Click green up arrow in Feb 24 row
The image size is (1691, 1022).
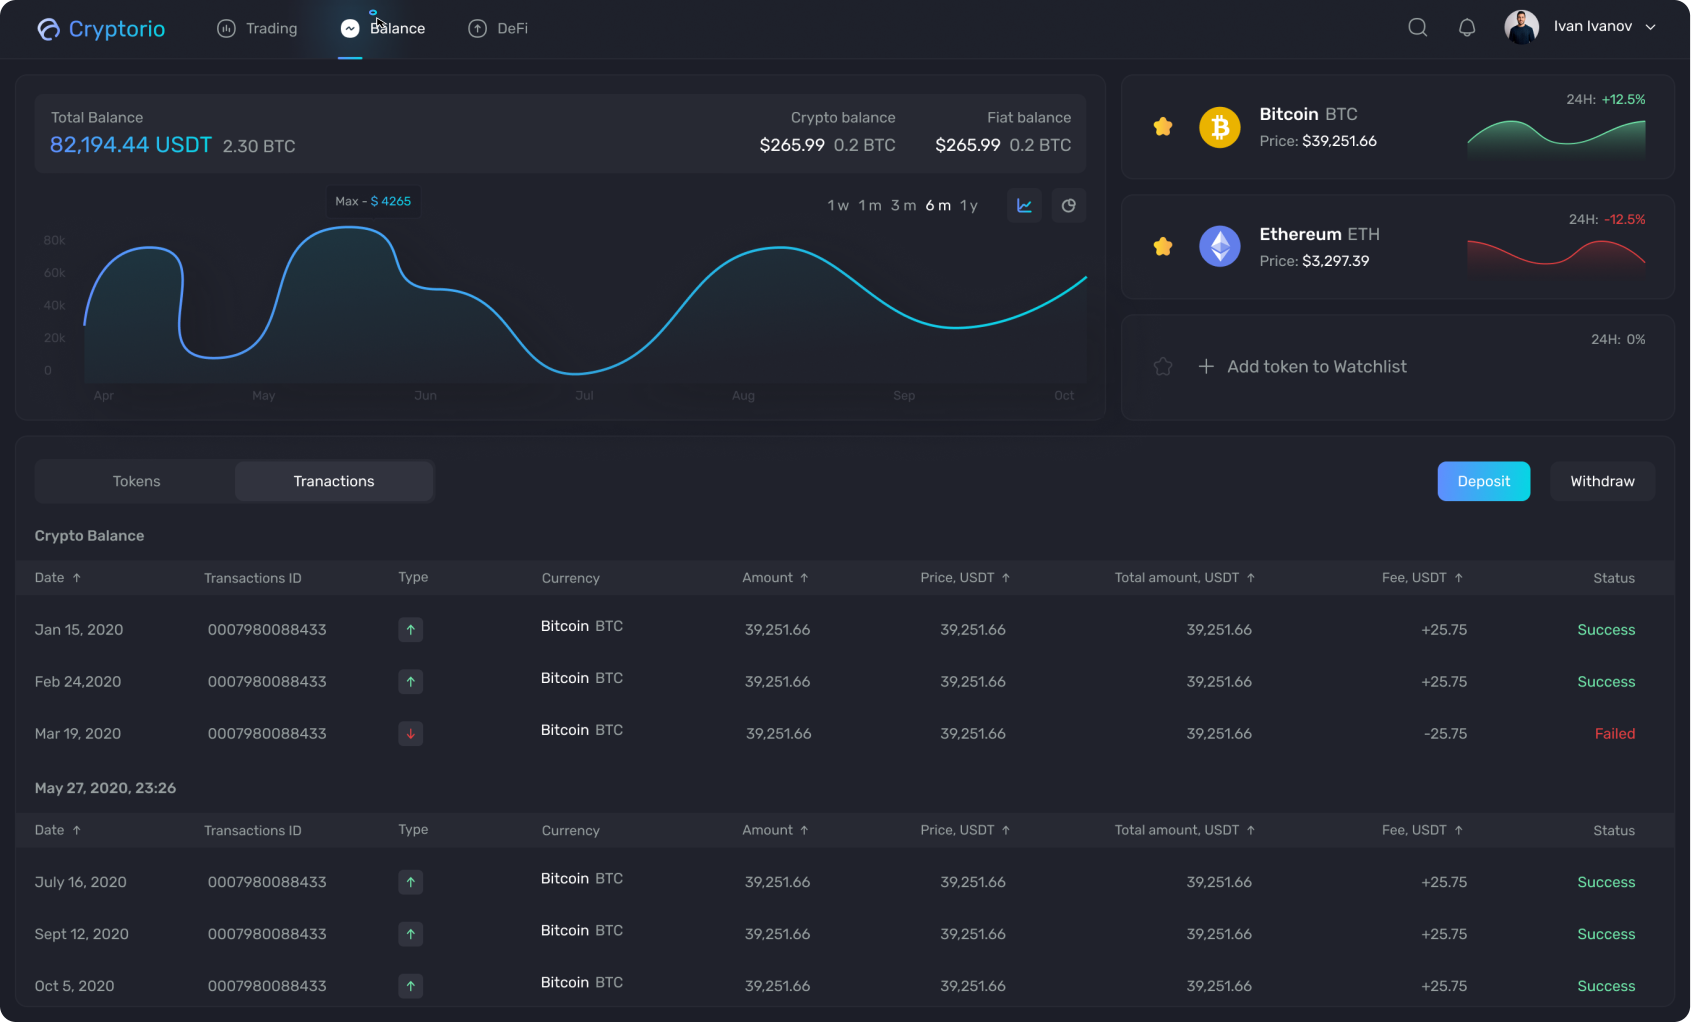410,682
